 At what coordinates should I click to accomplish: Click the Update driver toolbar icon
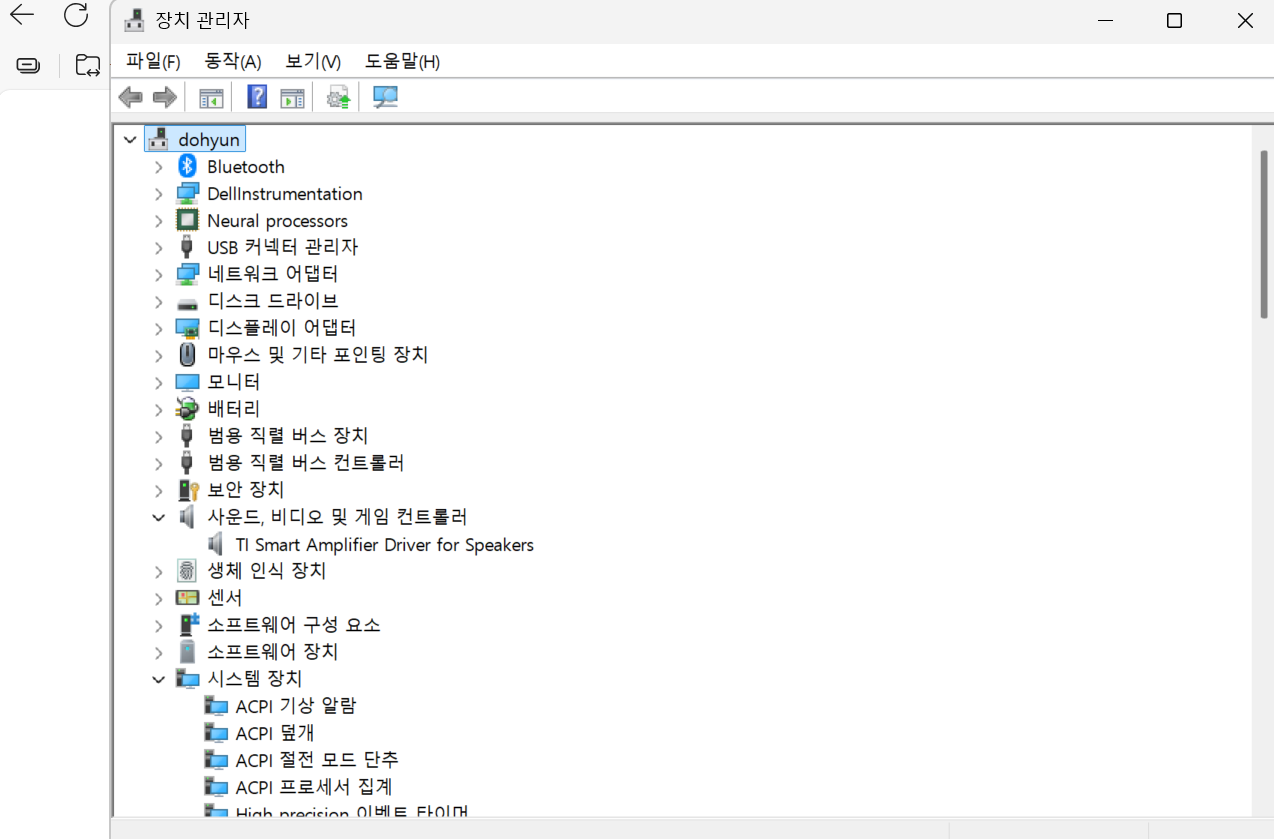(x=339, y=98)
